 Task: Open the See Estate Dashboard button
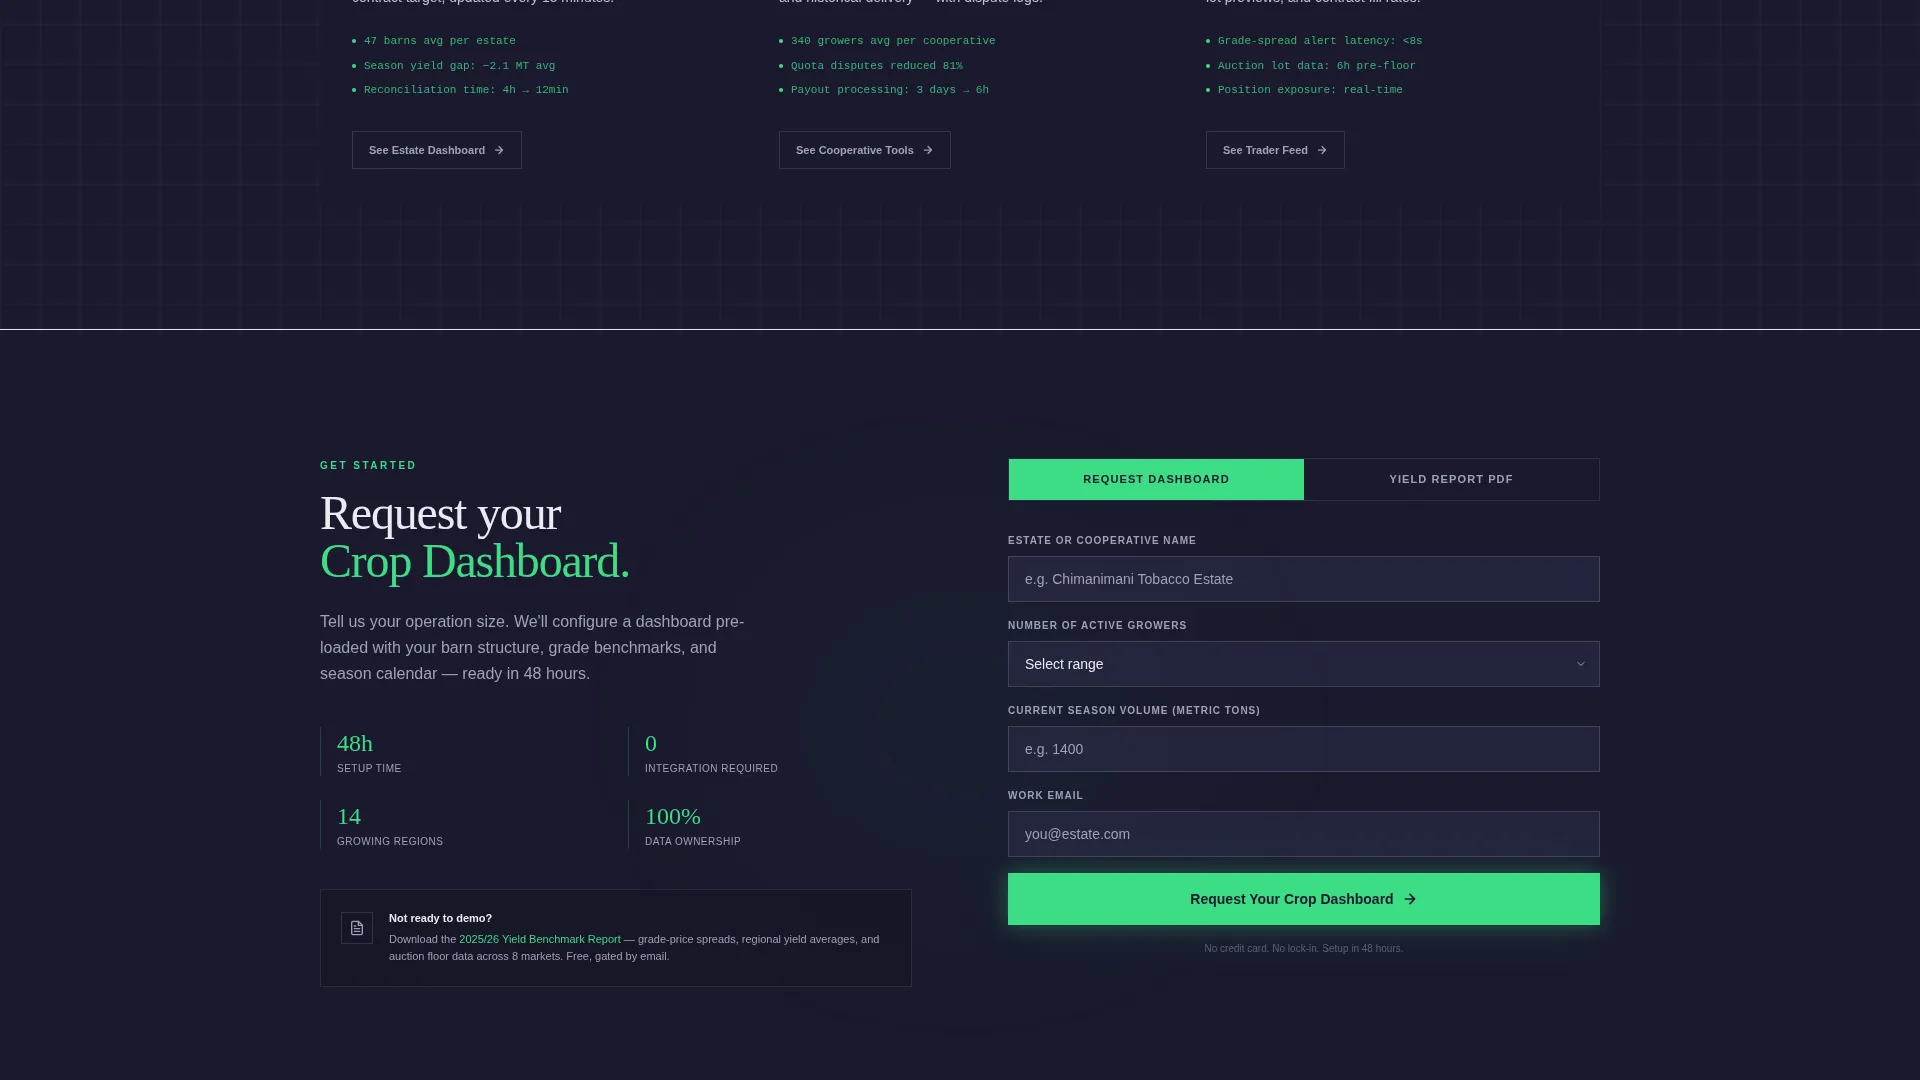[437, 150]
